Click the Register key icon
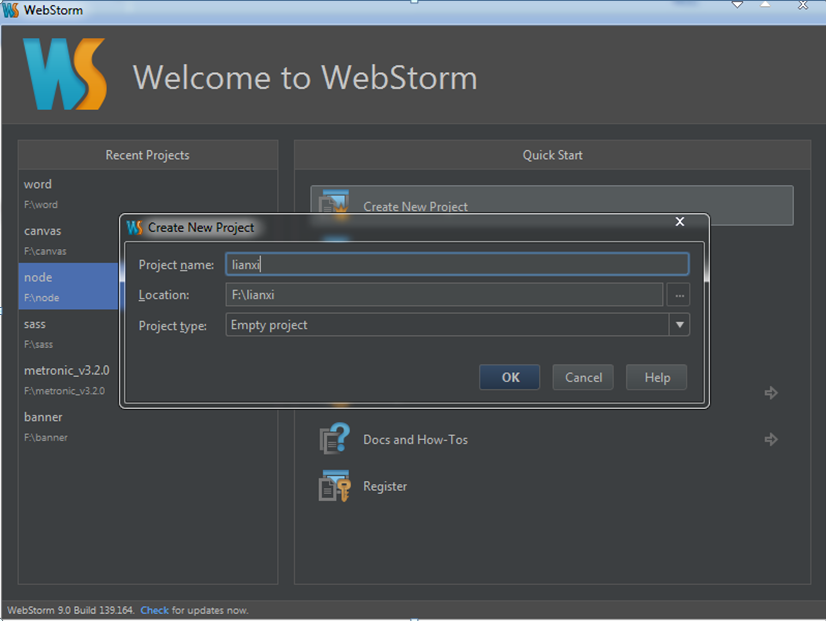826x621 pixels. pyautogui.click(x=335, y=486)
